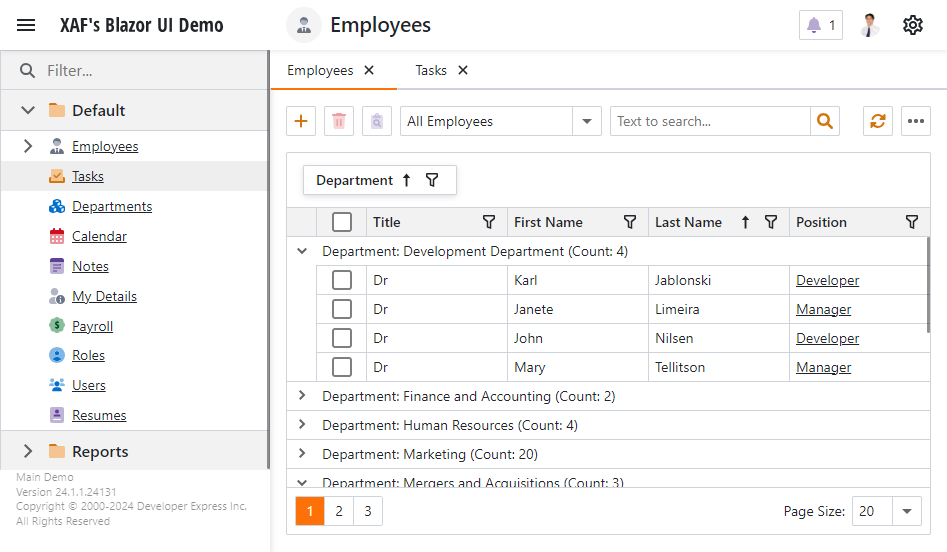Select current page 1 button
The width and height of the screenshot is (947, 552).
click(x=310, y=512)
